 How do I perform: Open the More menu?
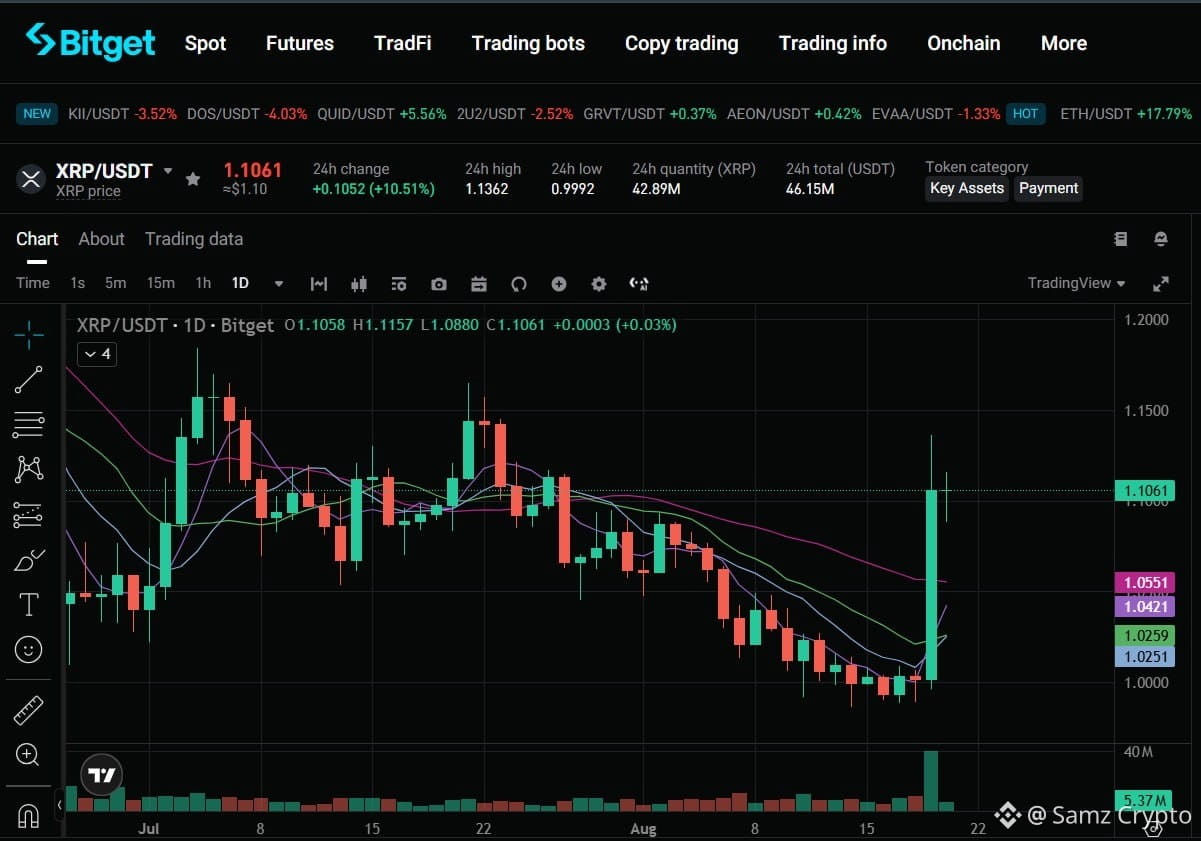click(x=1064, y=43)
